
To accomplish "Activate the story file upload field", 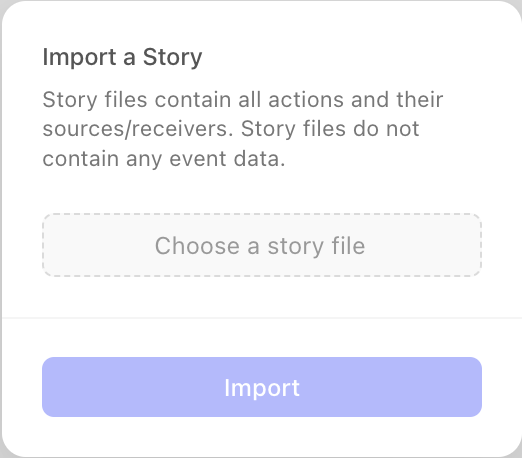I will (262, 245).
